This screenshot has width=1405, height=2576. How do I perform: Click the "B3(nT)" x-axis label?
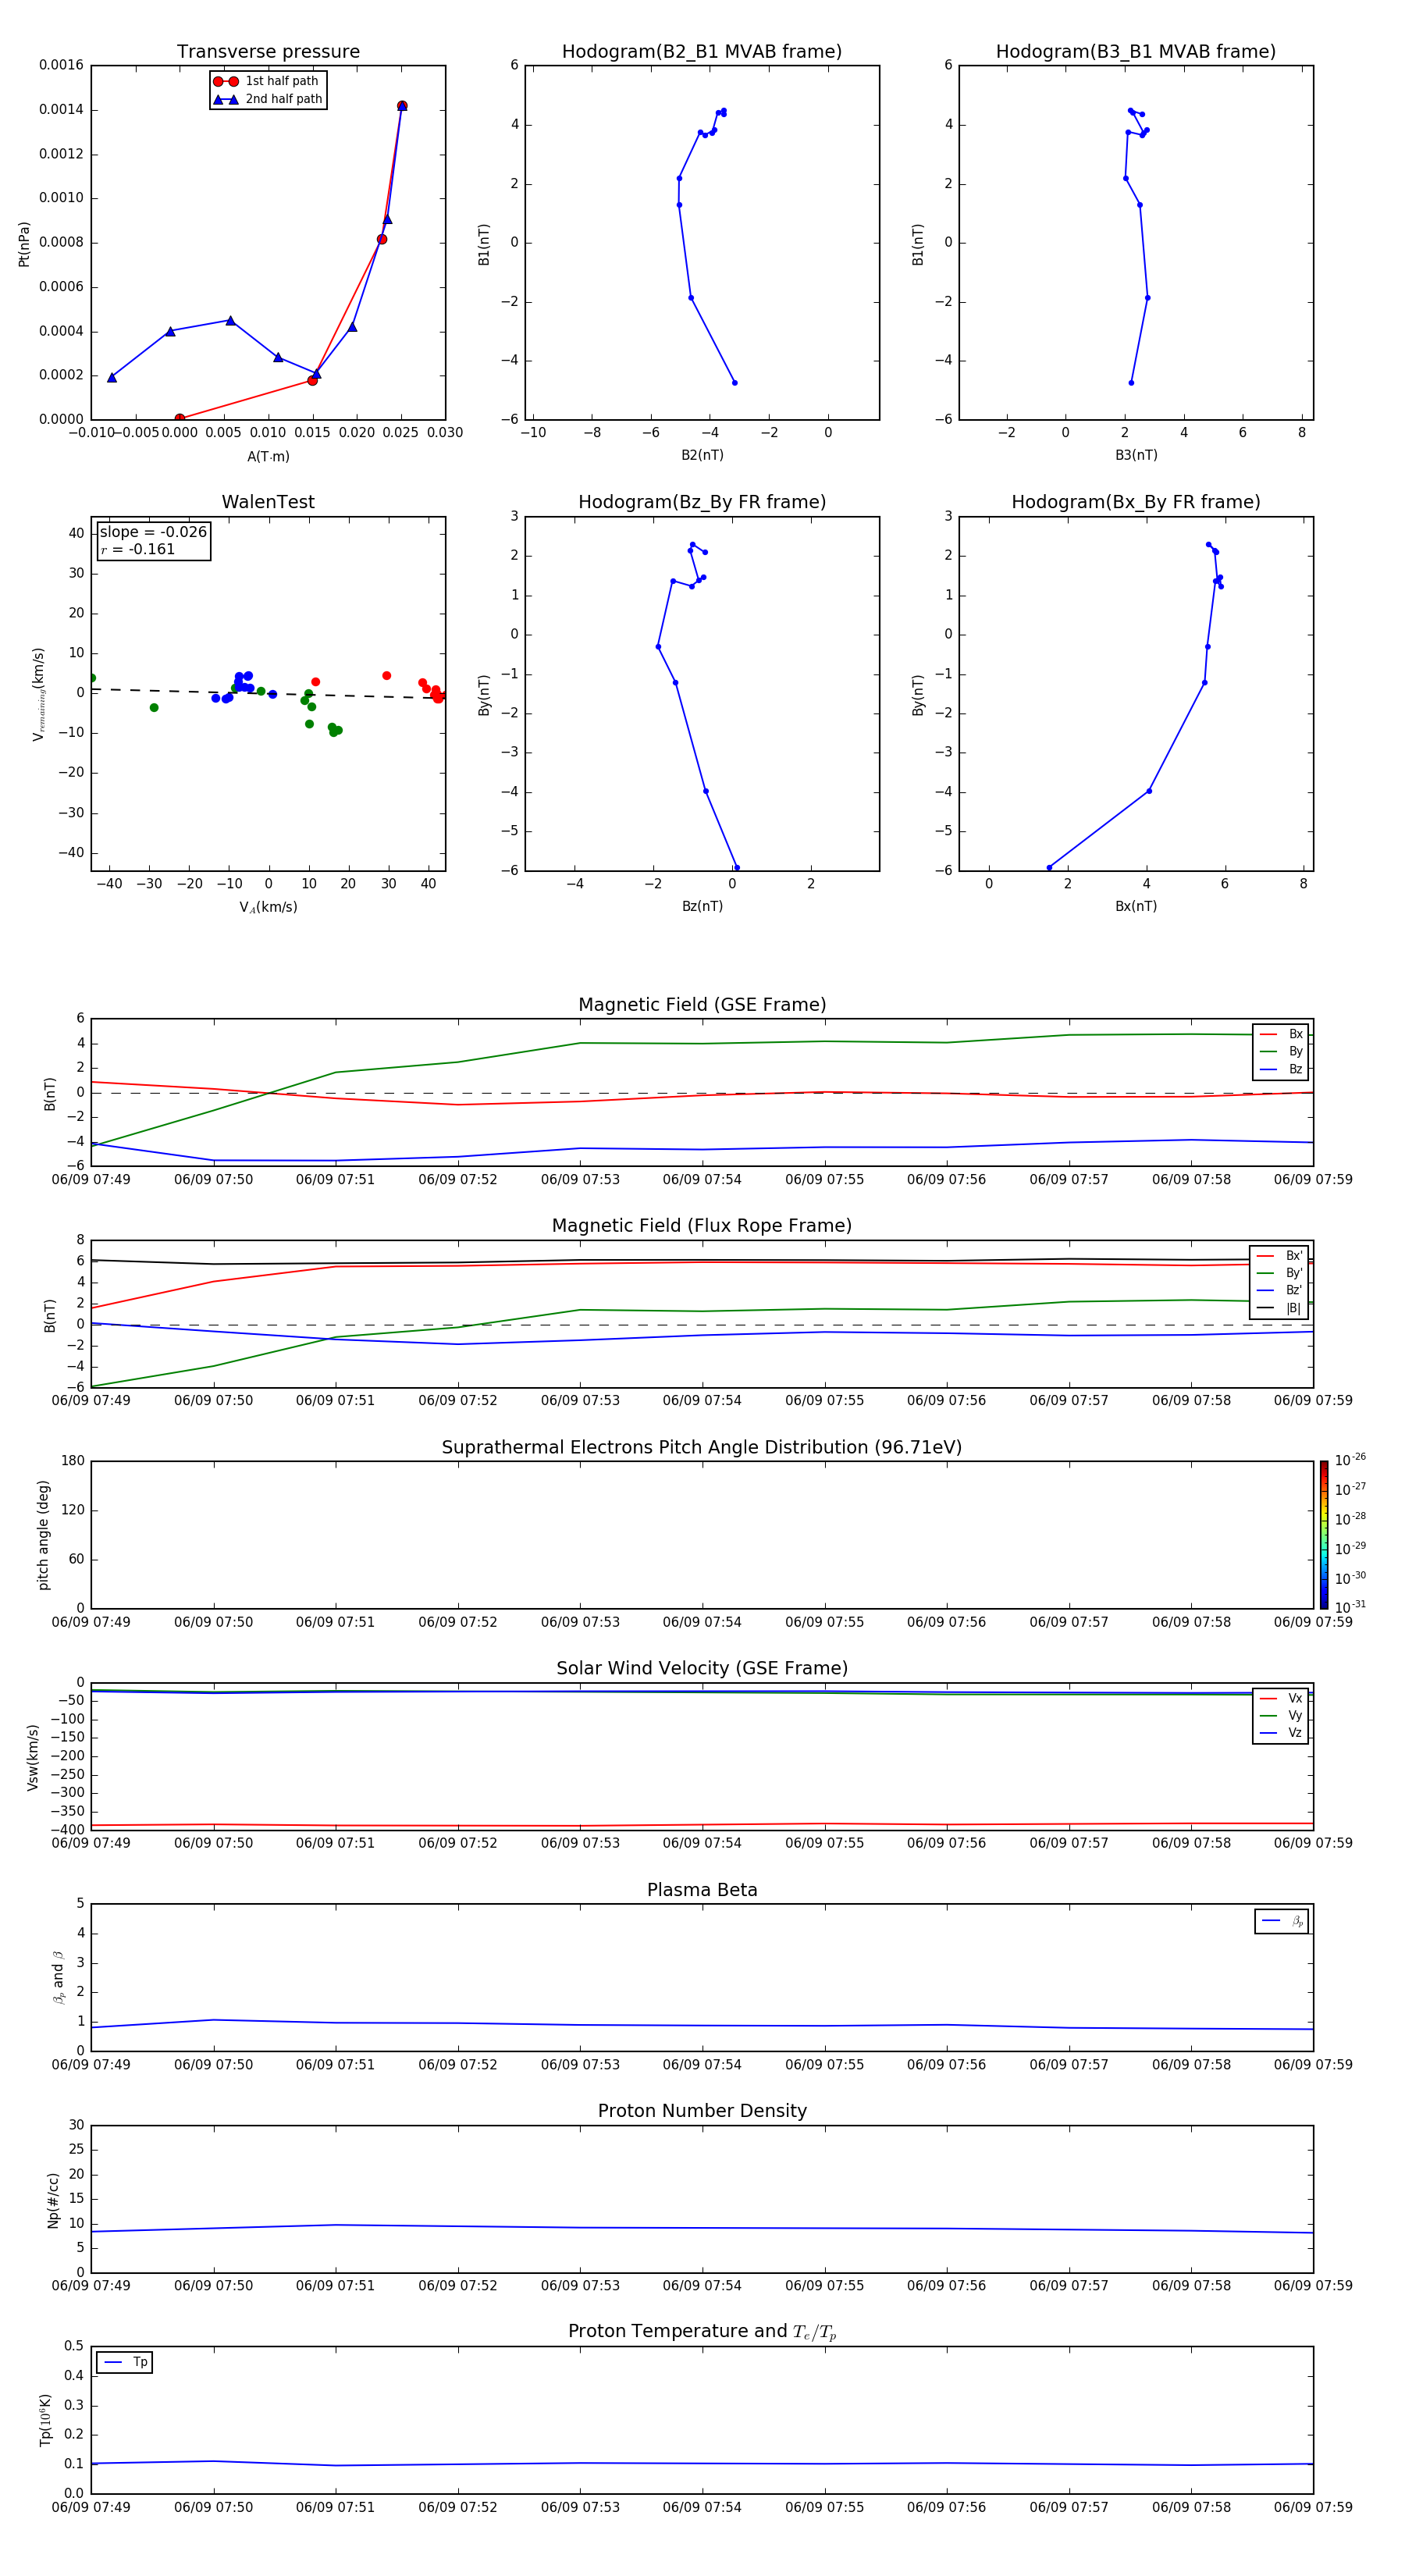click(1136, 455)
